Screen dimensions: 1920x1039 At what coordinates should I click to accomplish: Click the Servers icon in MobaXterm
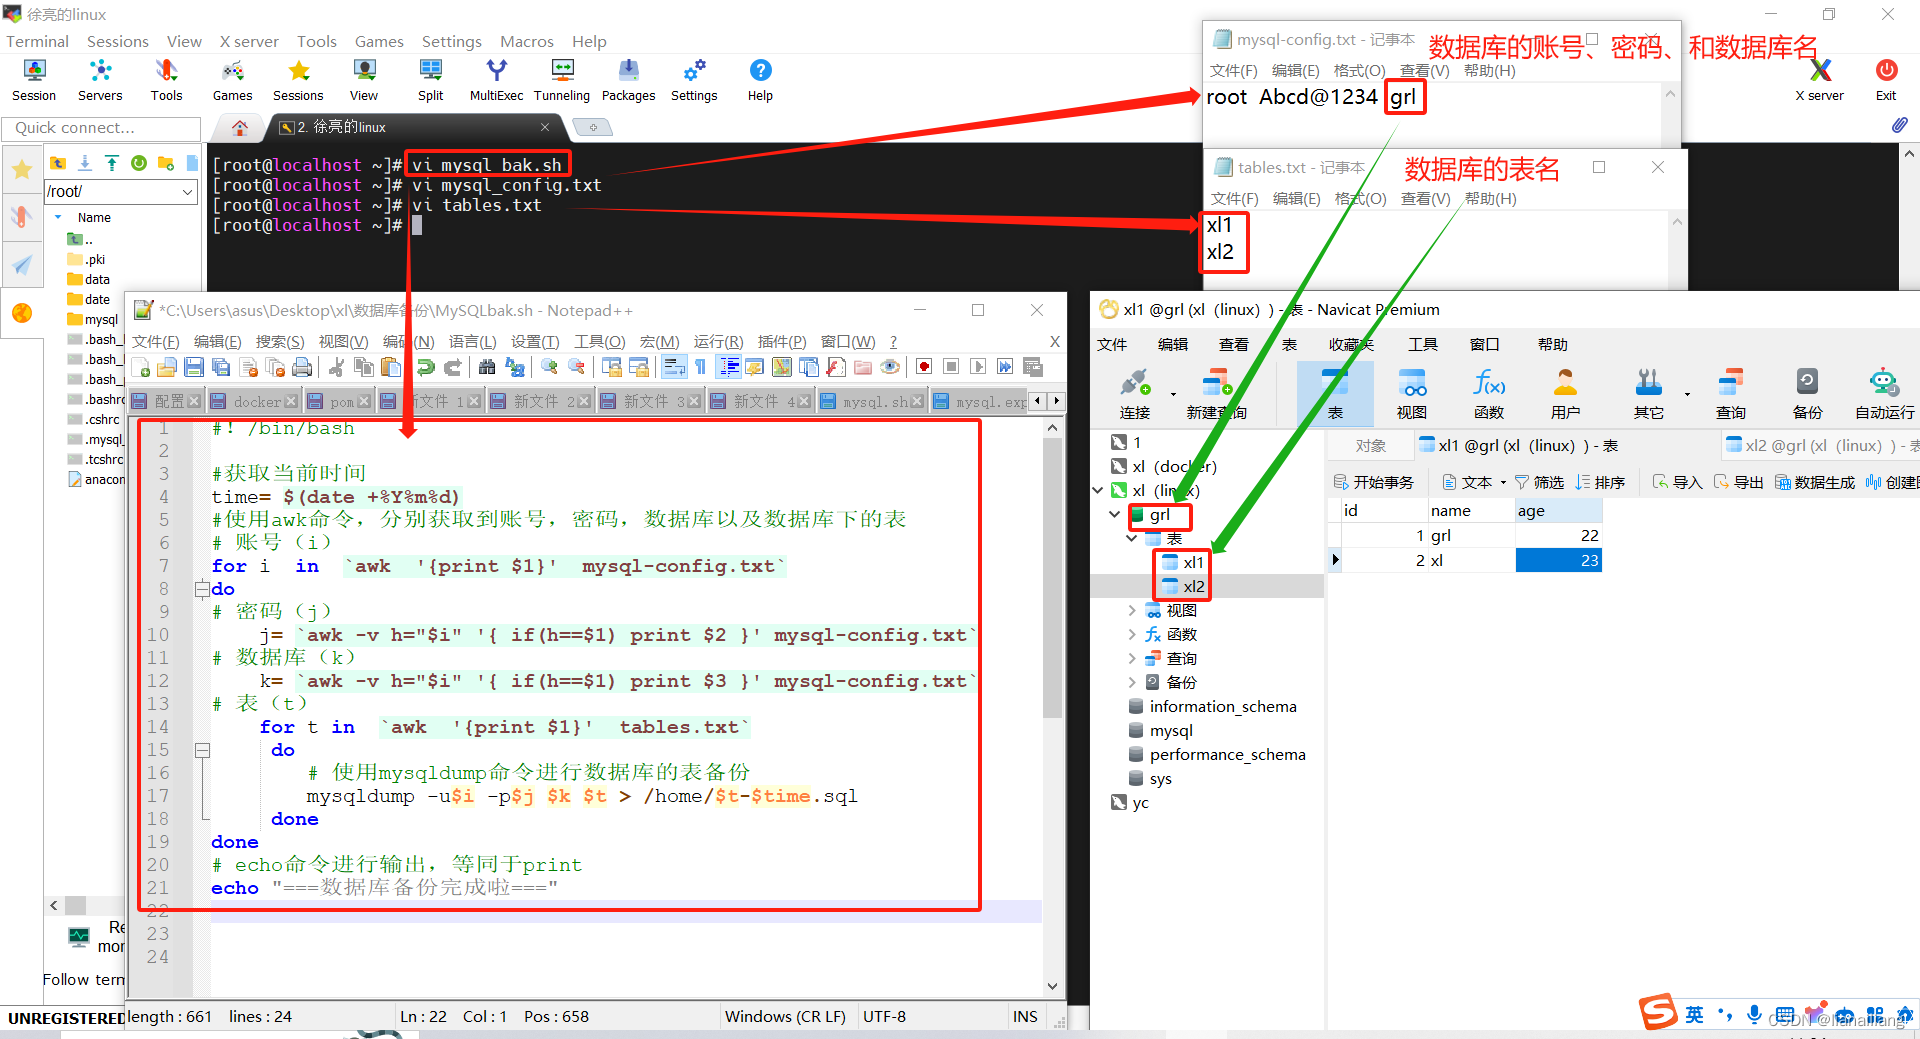coord(100,80)
